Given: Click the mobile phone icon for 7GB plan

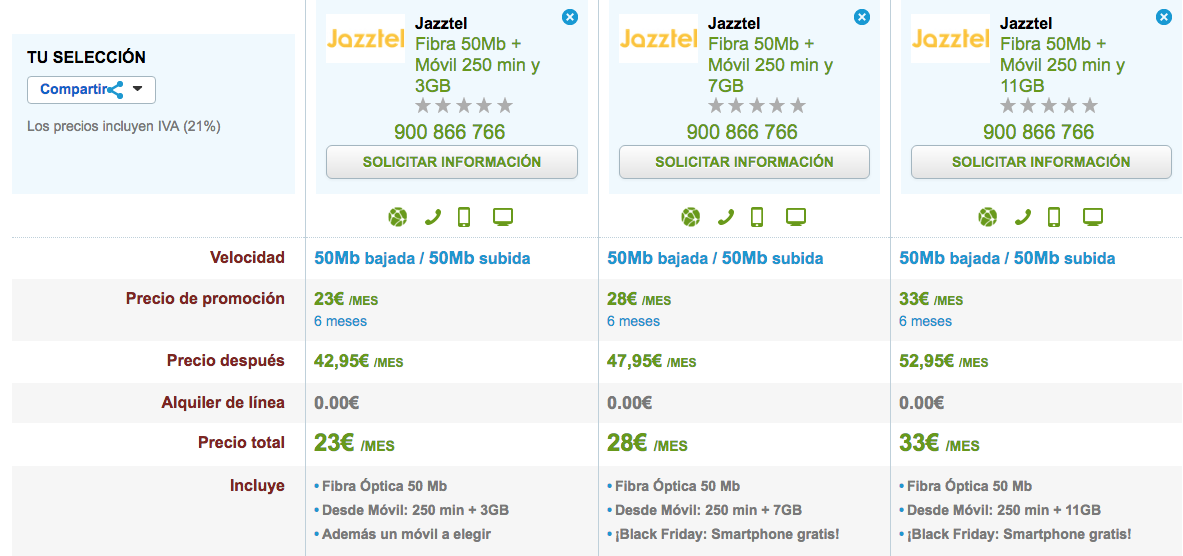Looking at the screenshot, I should point(757,217).
